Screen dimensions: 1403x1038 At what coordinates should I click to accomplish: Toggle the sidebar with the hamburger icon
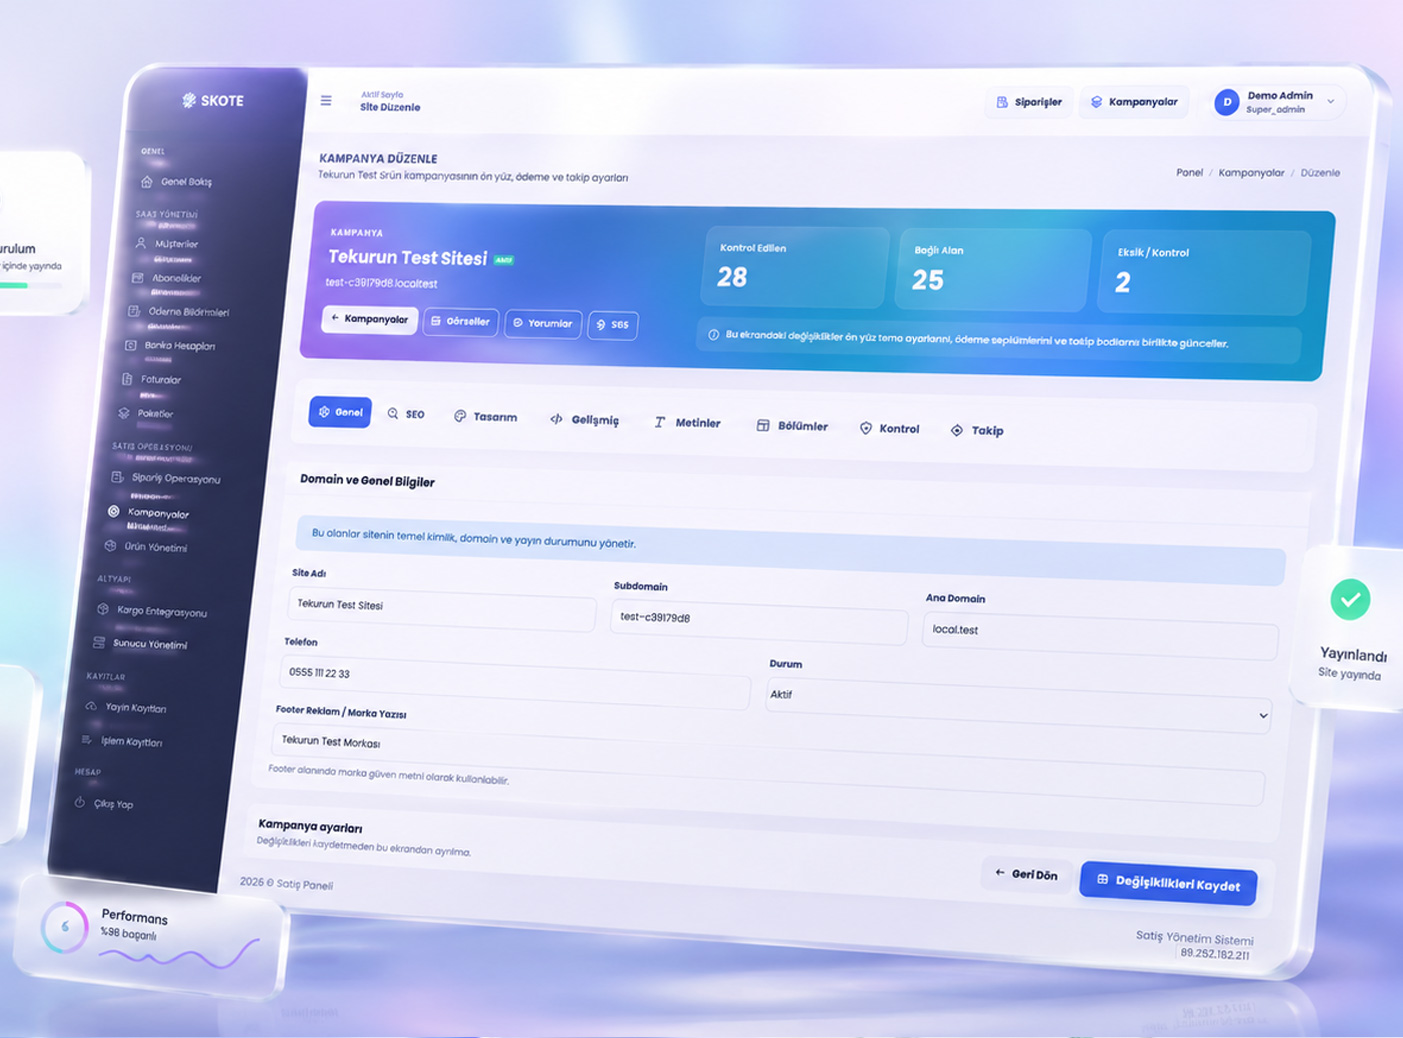click(326, 100)
